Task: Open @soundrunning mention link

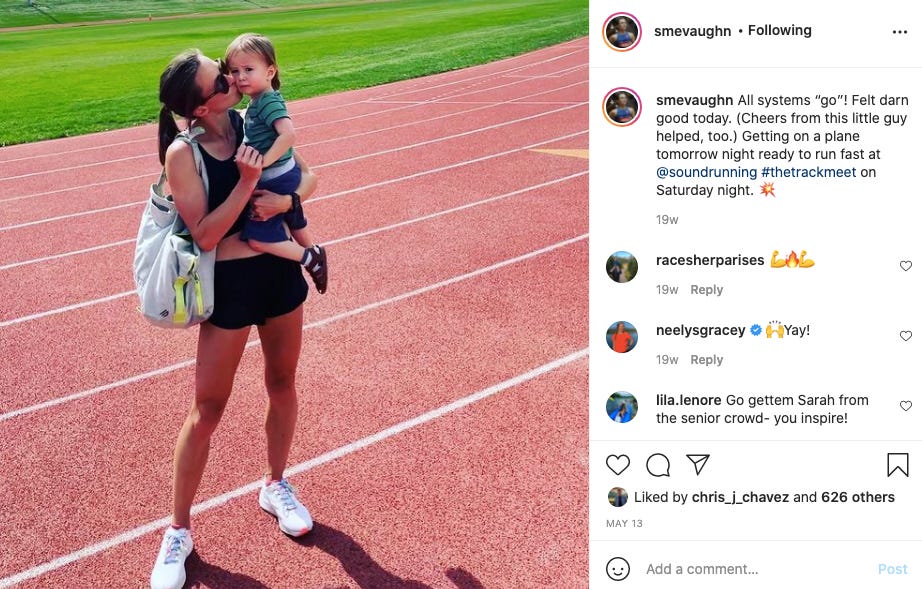Action: [706, 172]
